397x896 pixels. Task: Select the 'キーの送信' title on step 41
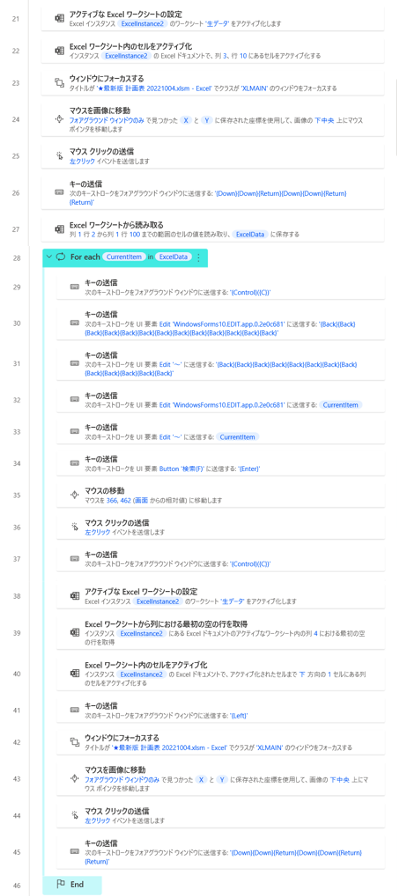(101, 705)
